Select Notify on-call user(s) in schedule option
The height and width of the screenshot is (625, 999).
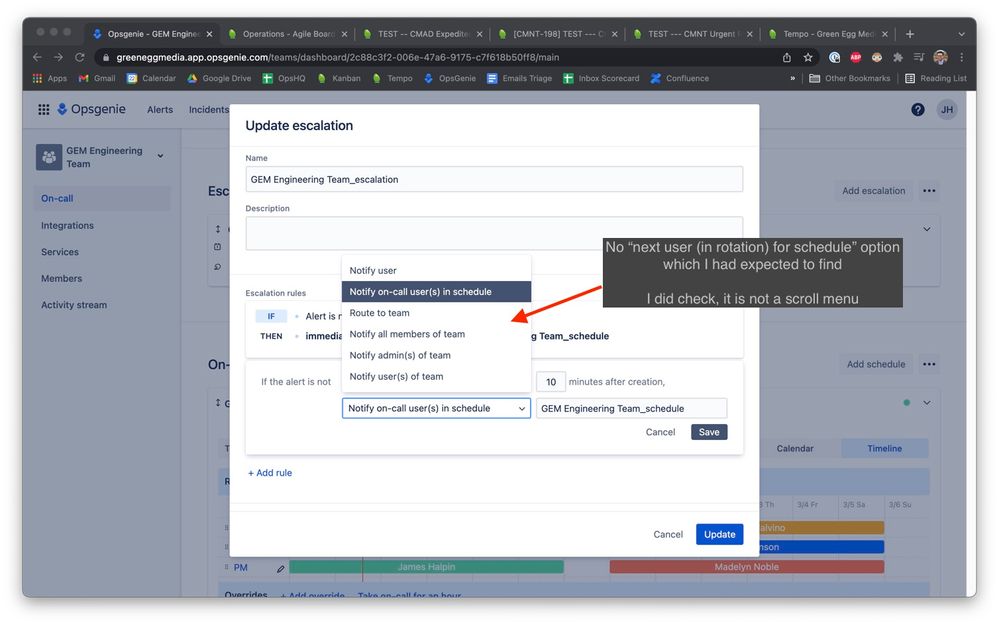(x=436, y=292)
